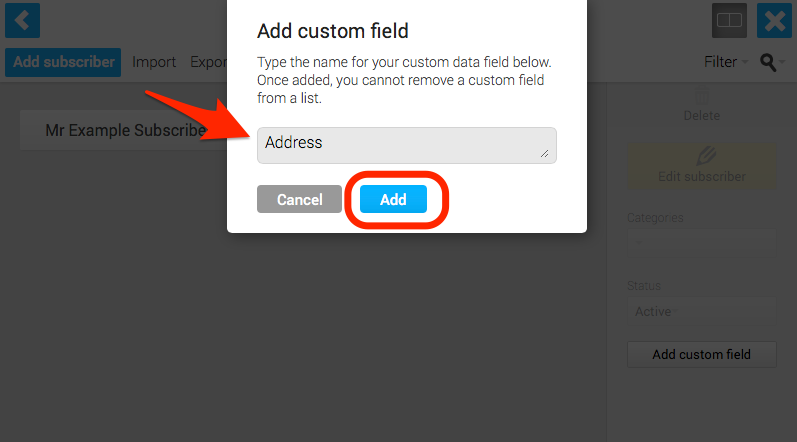Click the Address text field
This screenshot has height=442, width=797.
pos(407,145)
